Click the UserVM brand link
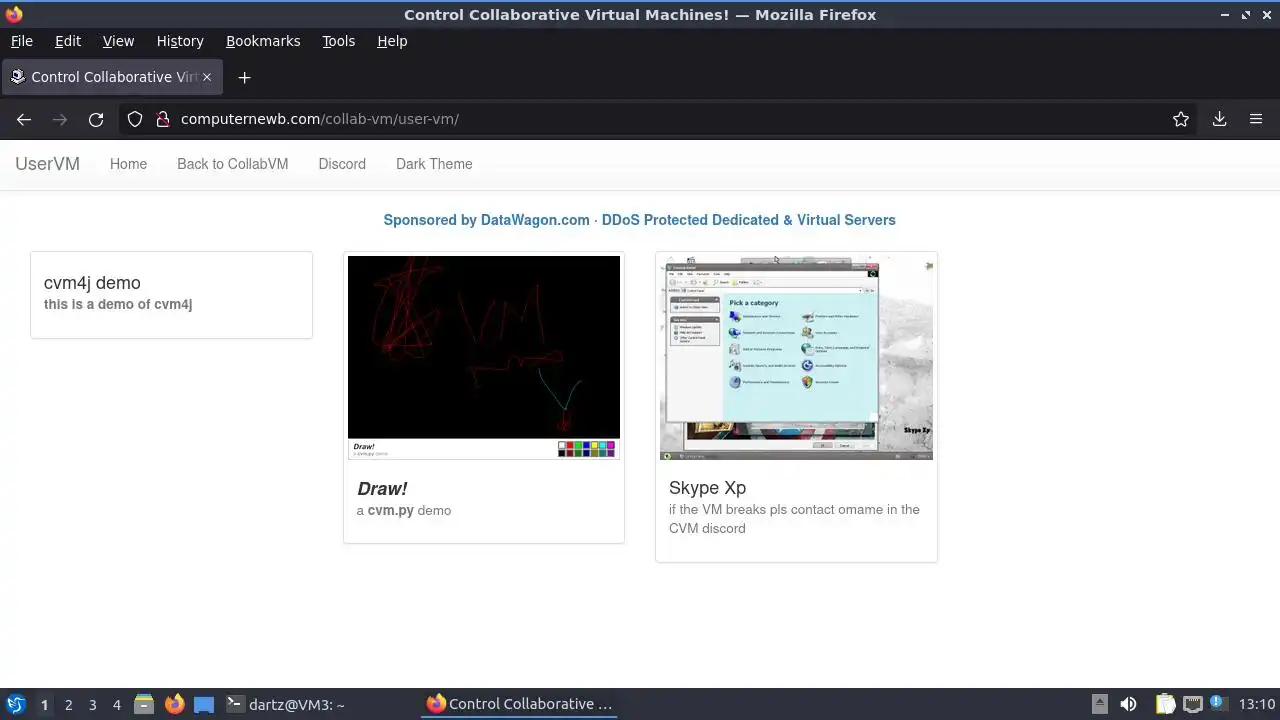Image resolution: width=1280 pixels, height=720 pixels. 47,164
